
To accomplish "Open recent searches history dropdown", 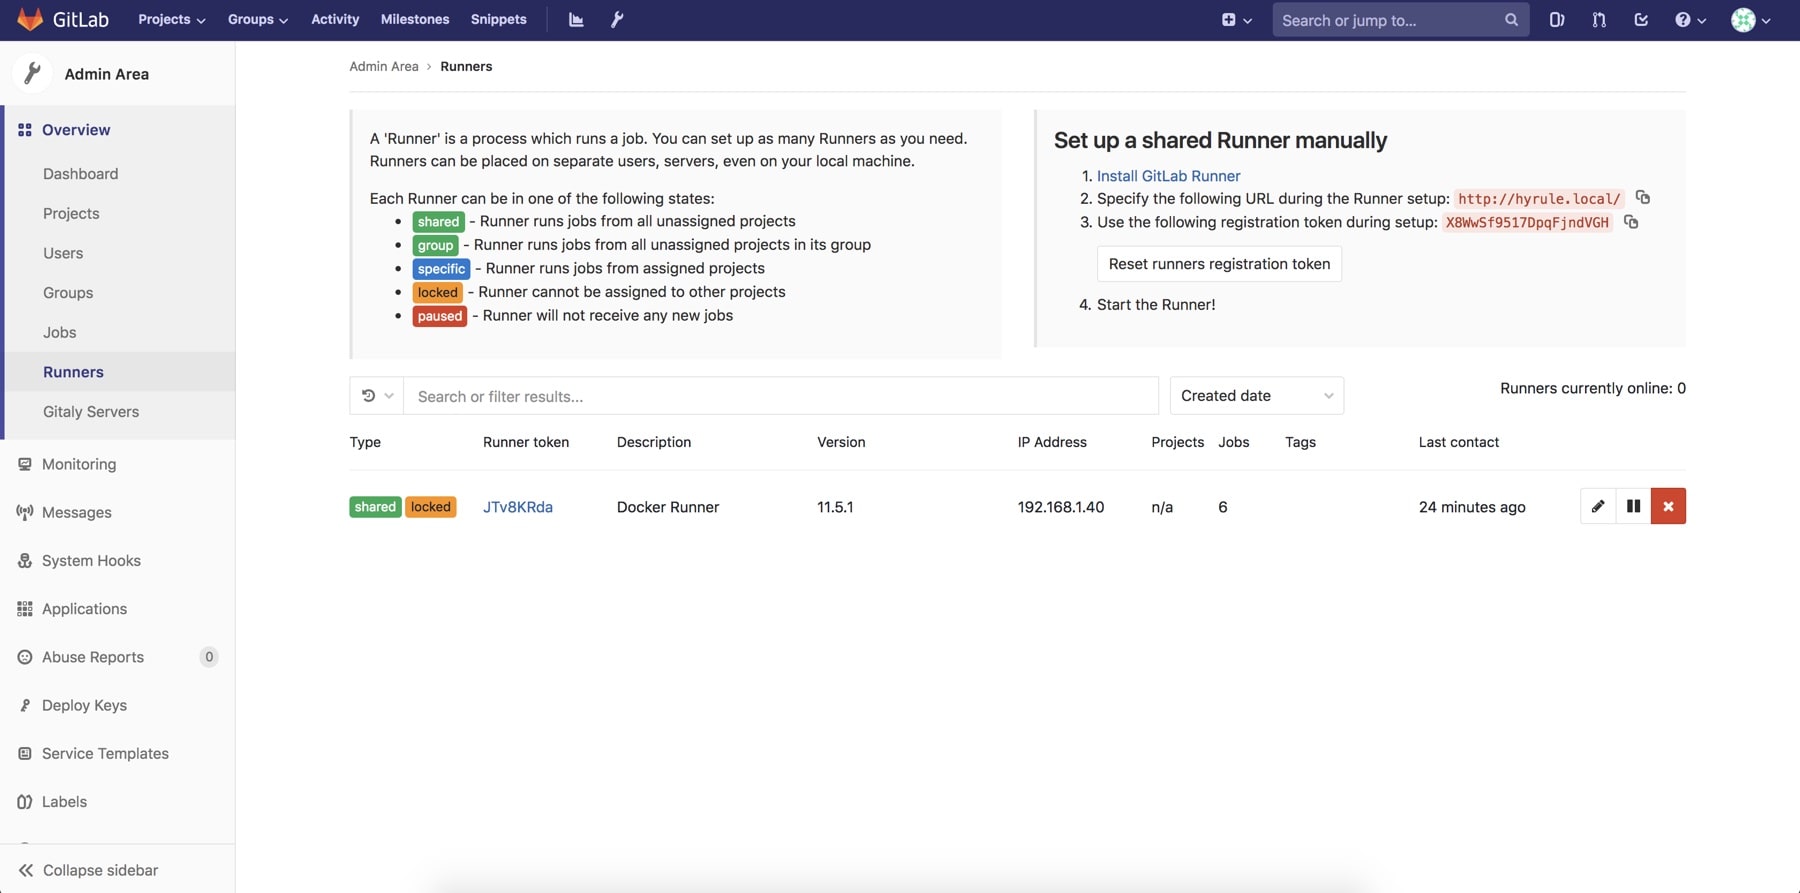I will 377,396.
